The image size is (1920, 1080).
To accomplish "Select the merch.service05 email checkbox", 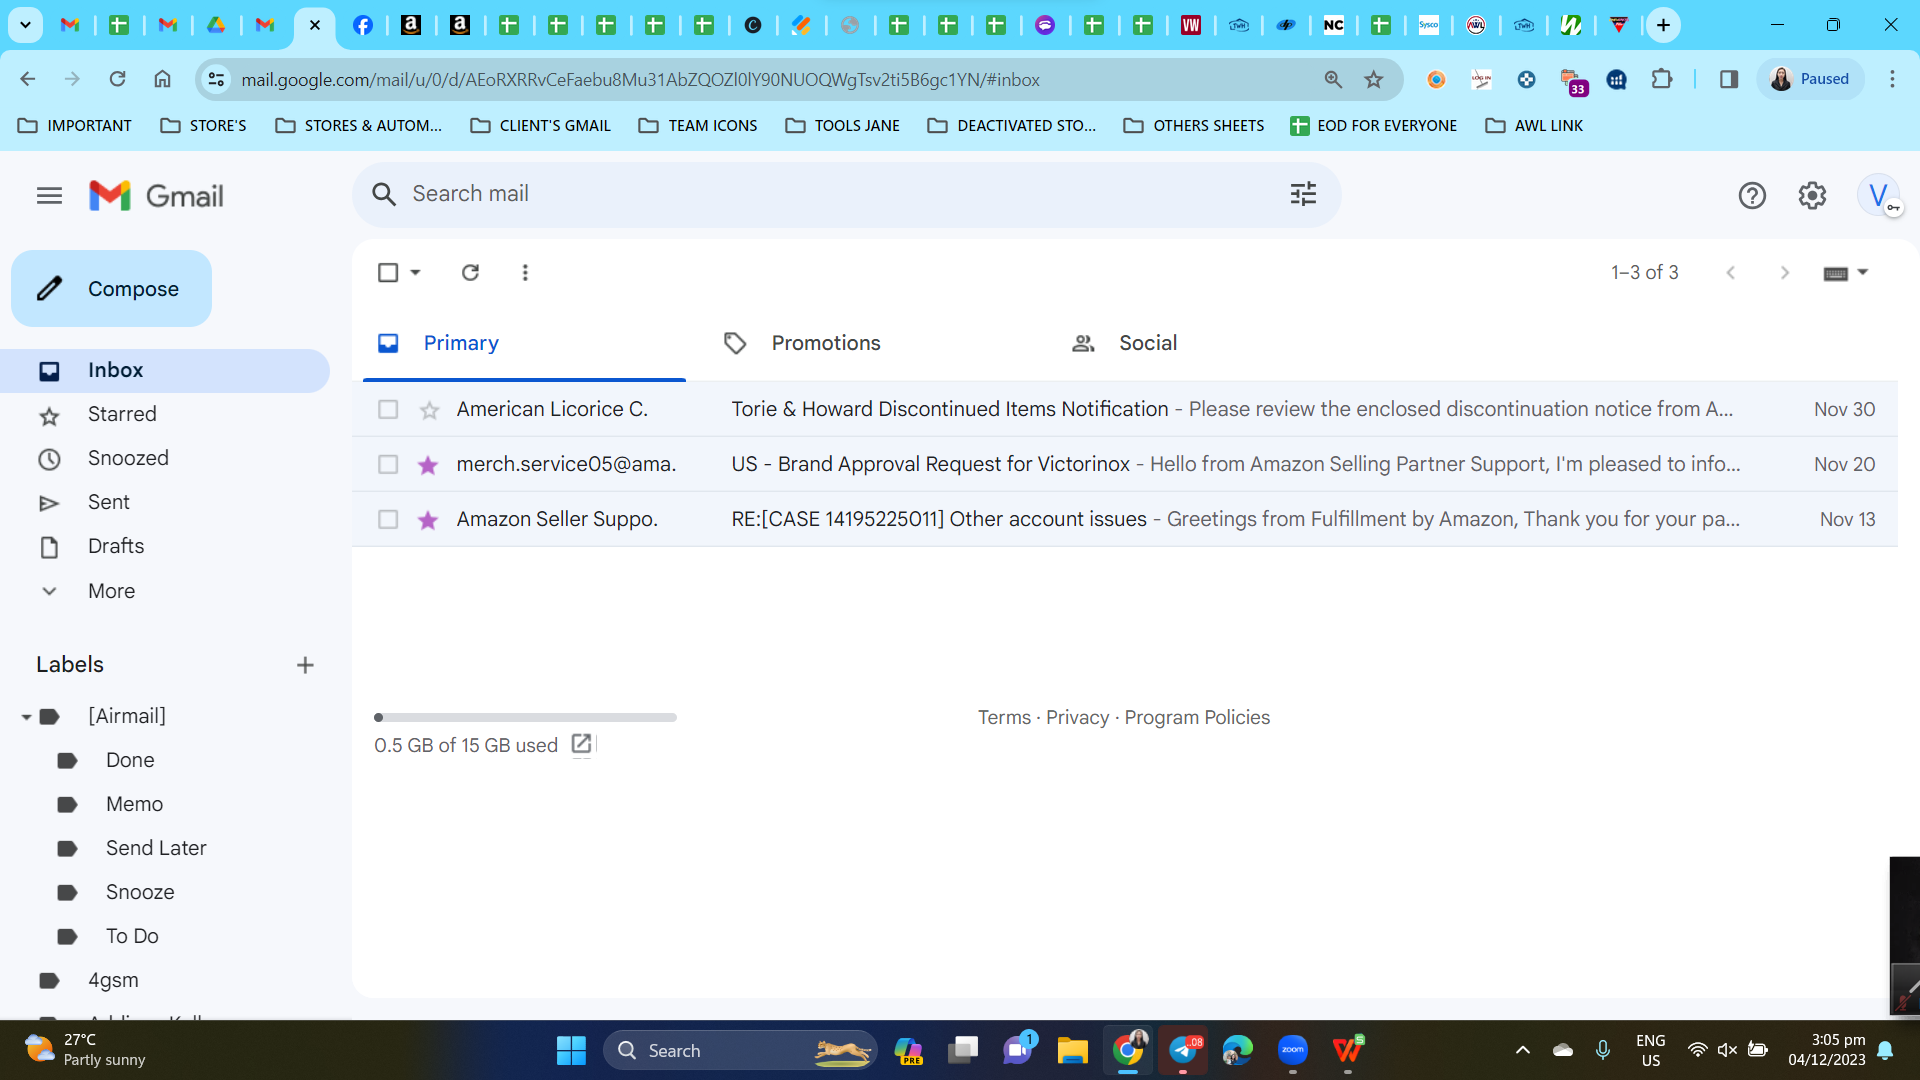I will tap(388, 465).
